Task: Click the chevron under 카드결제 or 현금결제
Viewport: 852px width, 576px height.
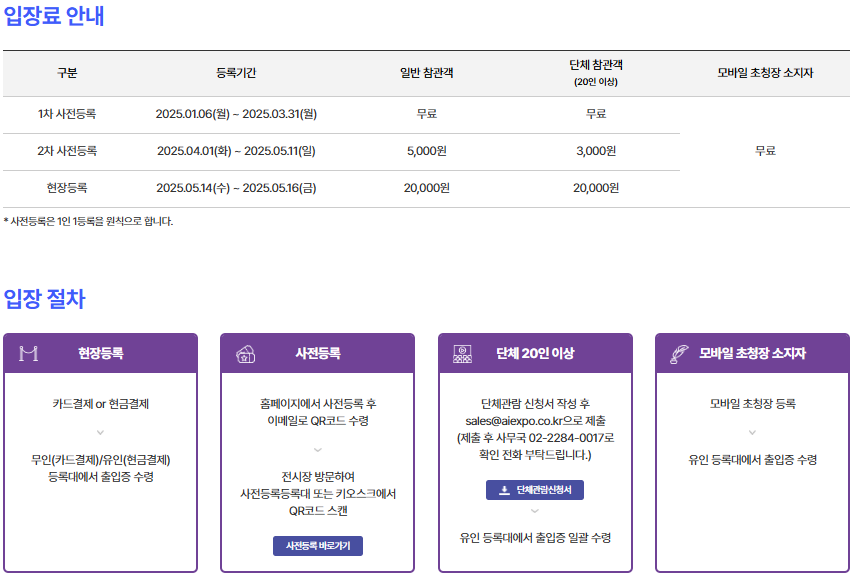Action: pyautogui.click(x=100, y=433)
